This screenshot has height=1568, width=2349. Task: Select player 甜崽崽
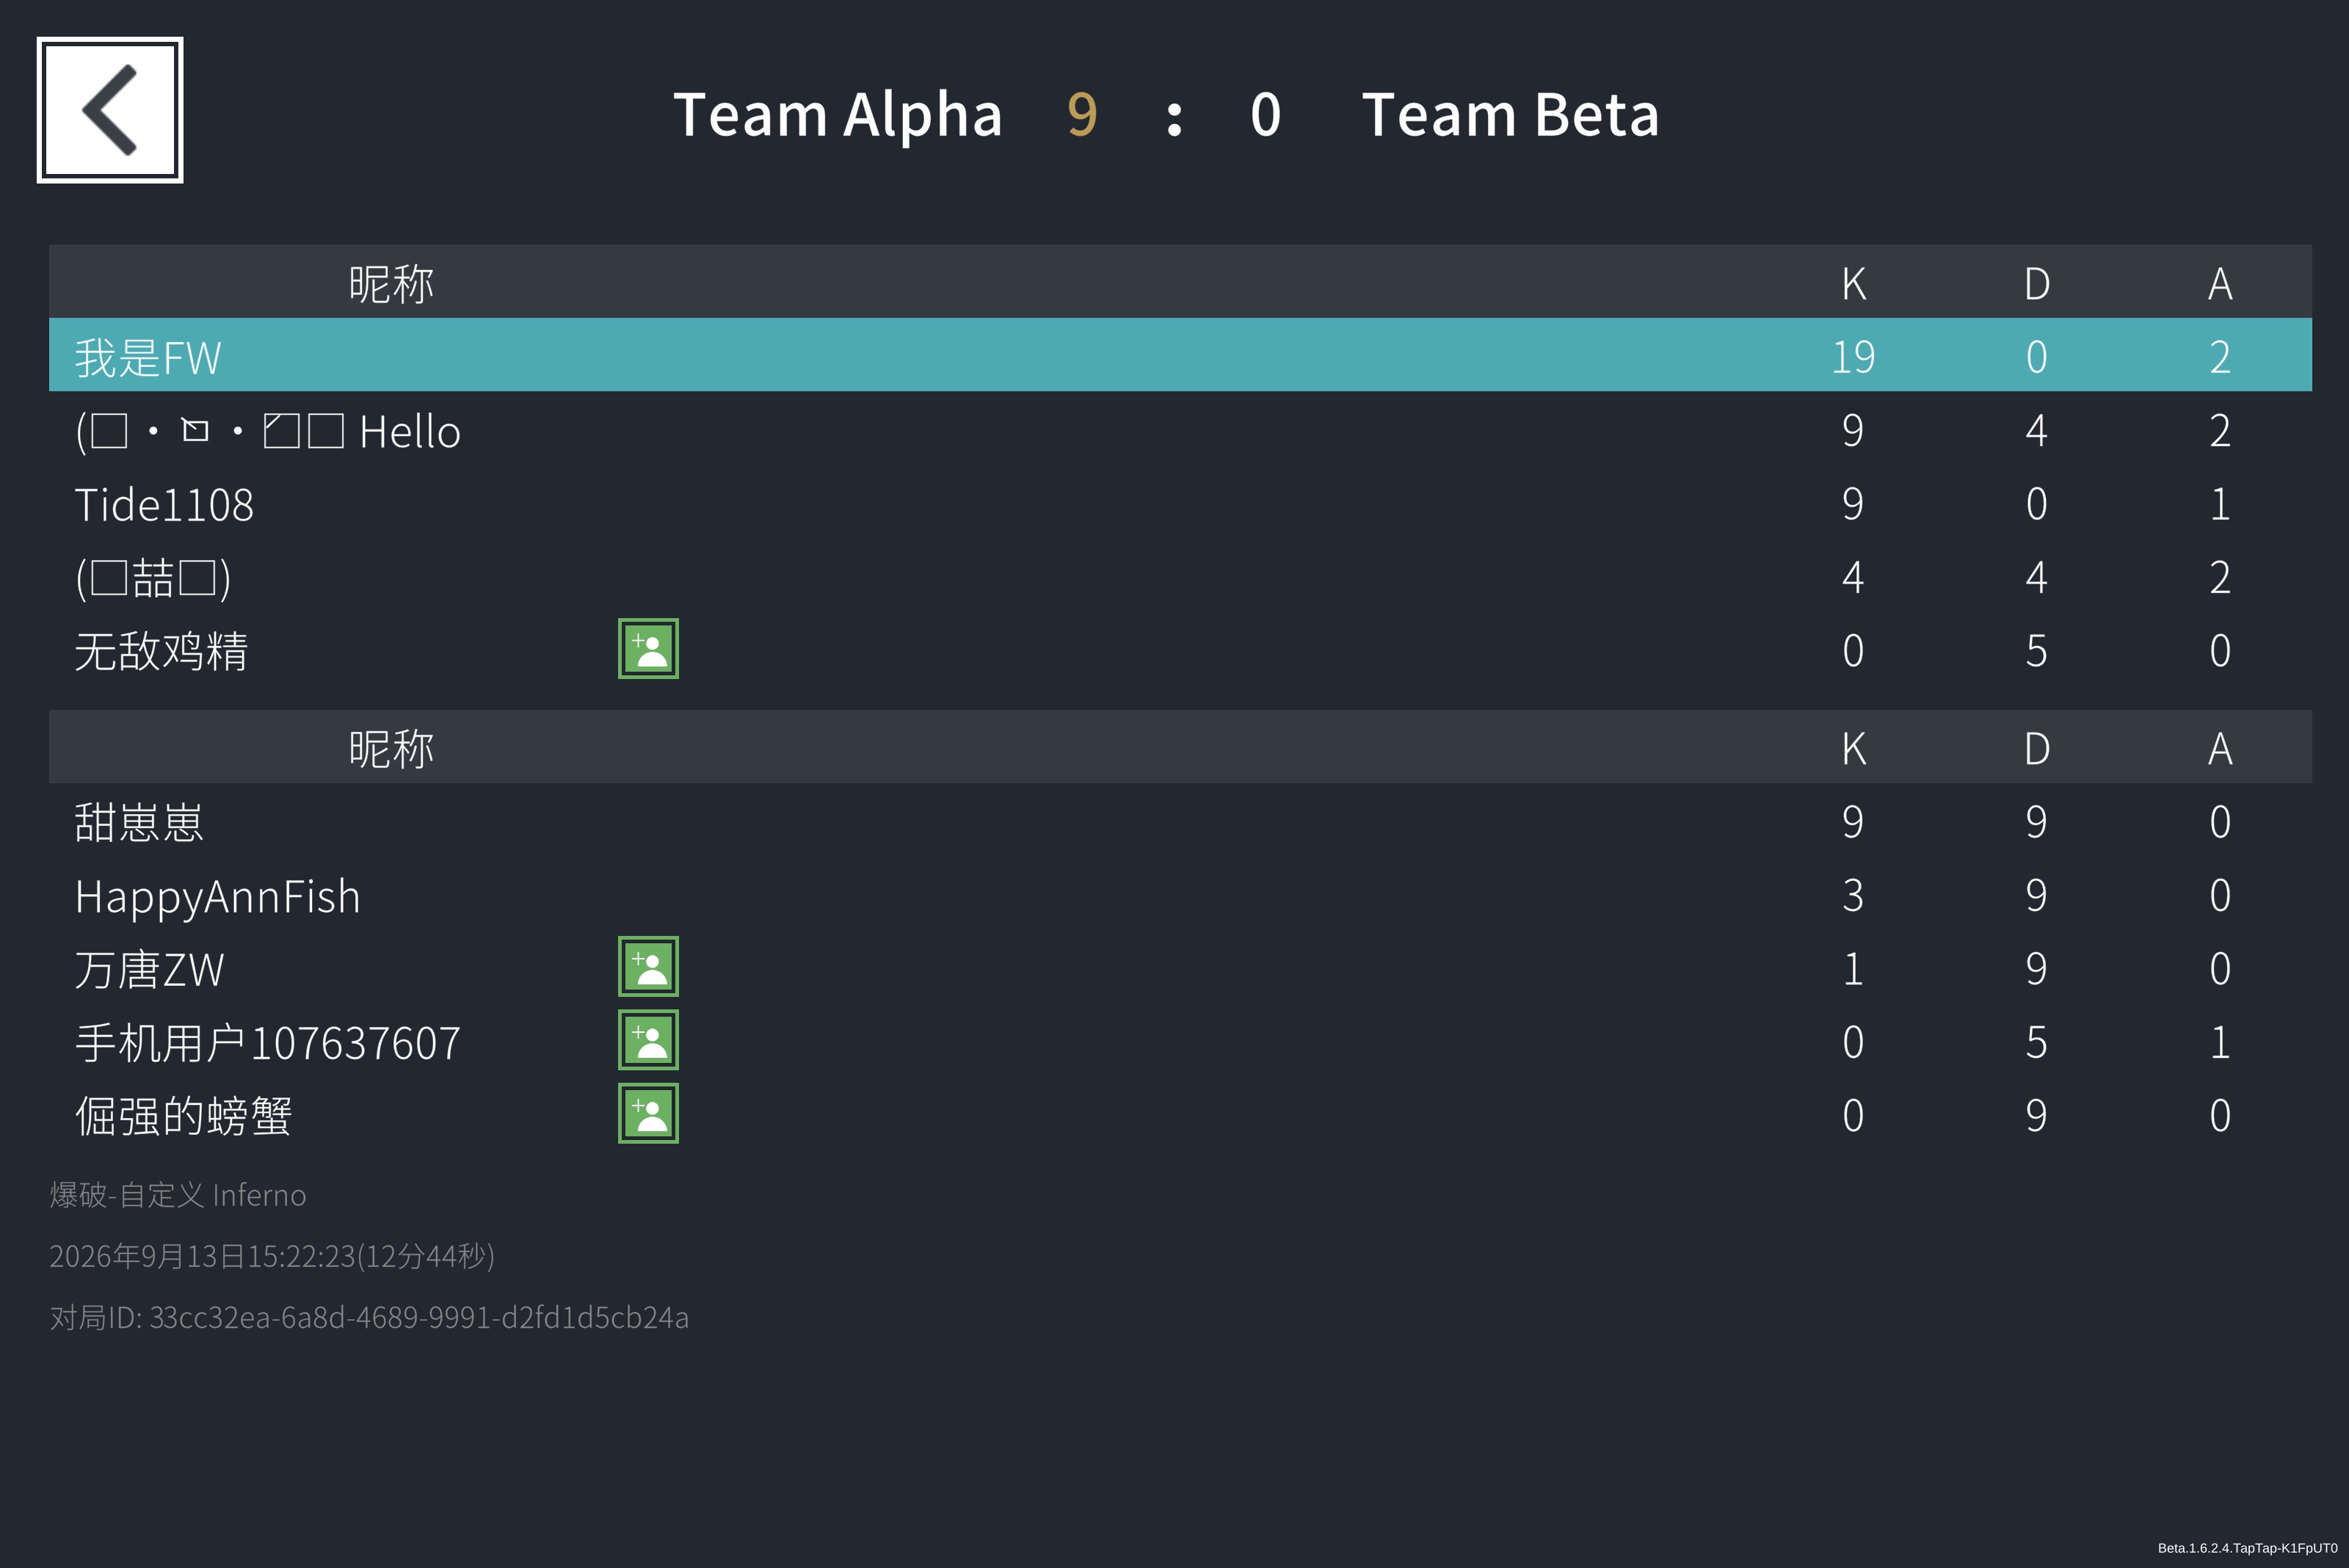click(1180, 821)
